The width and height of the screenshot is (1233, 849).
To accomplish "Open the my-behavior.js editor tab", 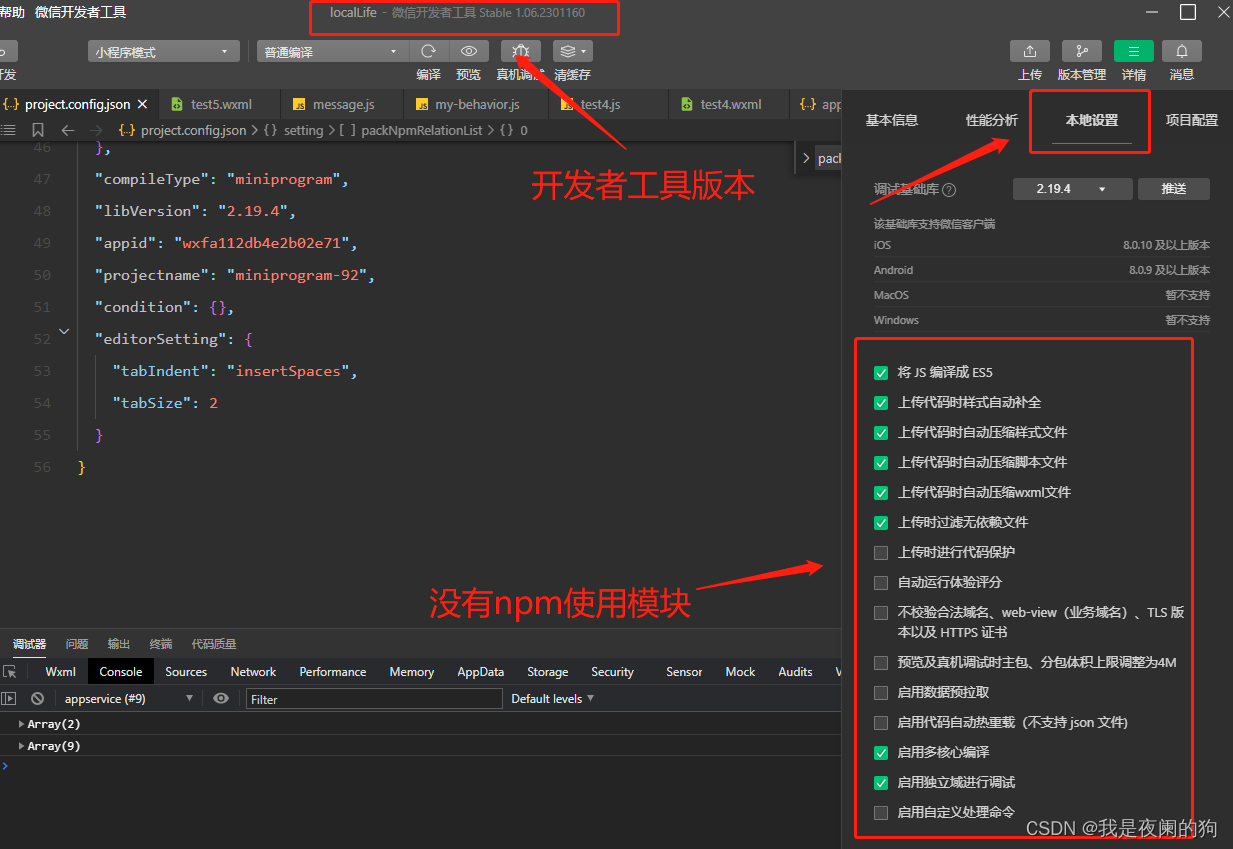I will tap(477, 104).
